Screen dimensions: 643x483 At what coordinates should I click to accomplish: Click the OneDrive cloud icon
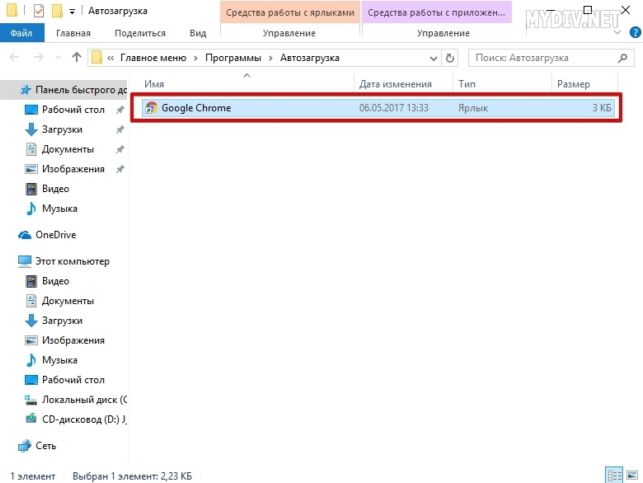pos(25,235)
